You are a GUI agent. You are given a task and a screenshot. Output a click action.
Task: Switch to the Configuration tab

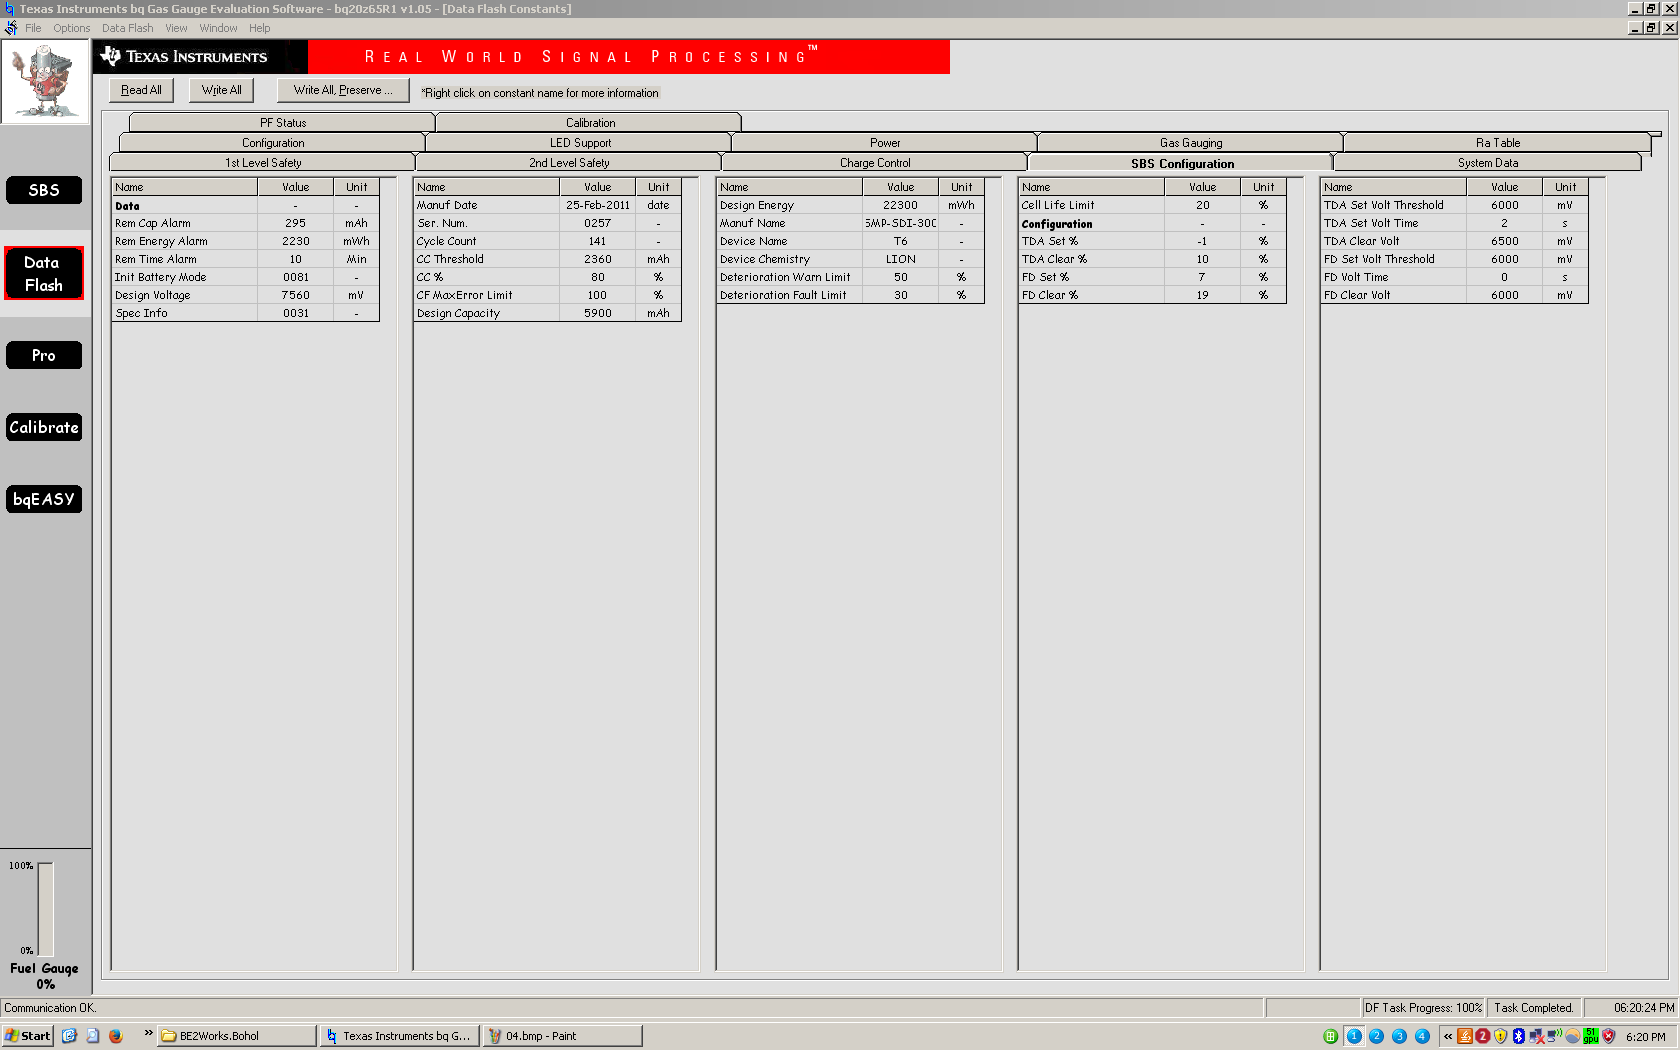point(273,143)
